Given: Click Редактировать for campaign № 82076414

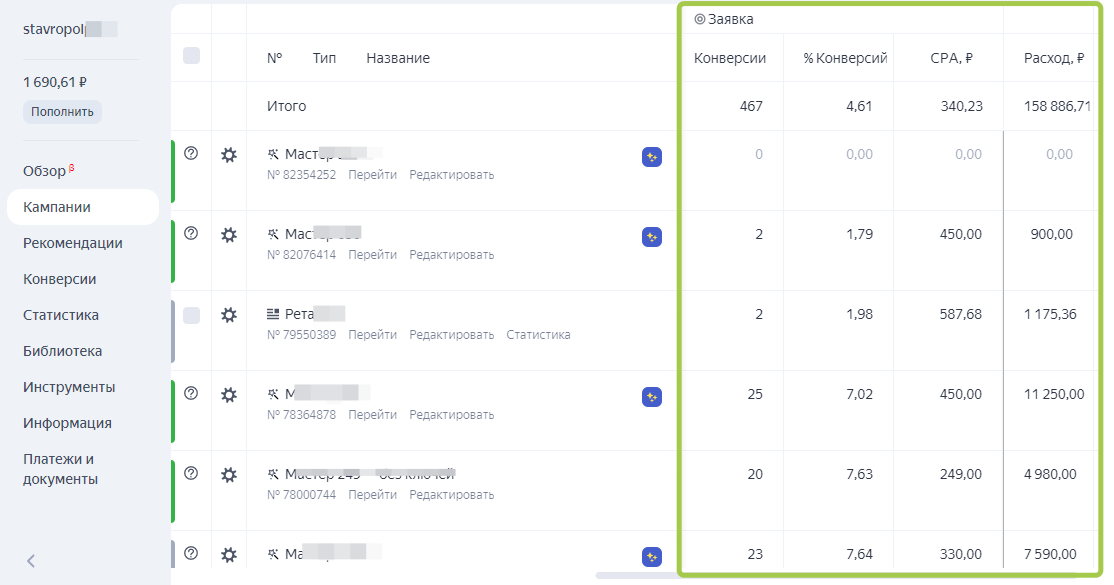Looking at the screenshot, I should pos(451,254).
